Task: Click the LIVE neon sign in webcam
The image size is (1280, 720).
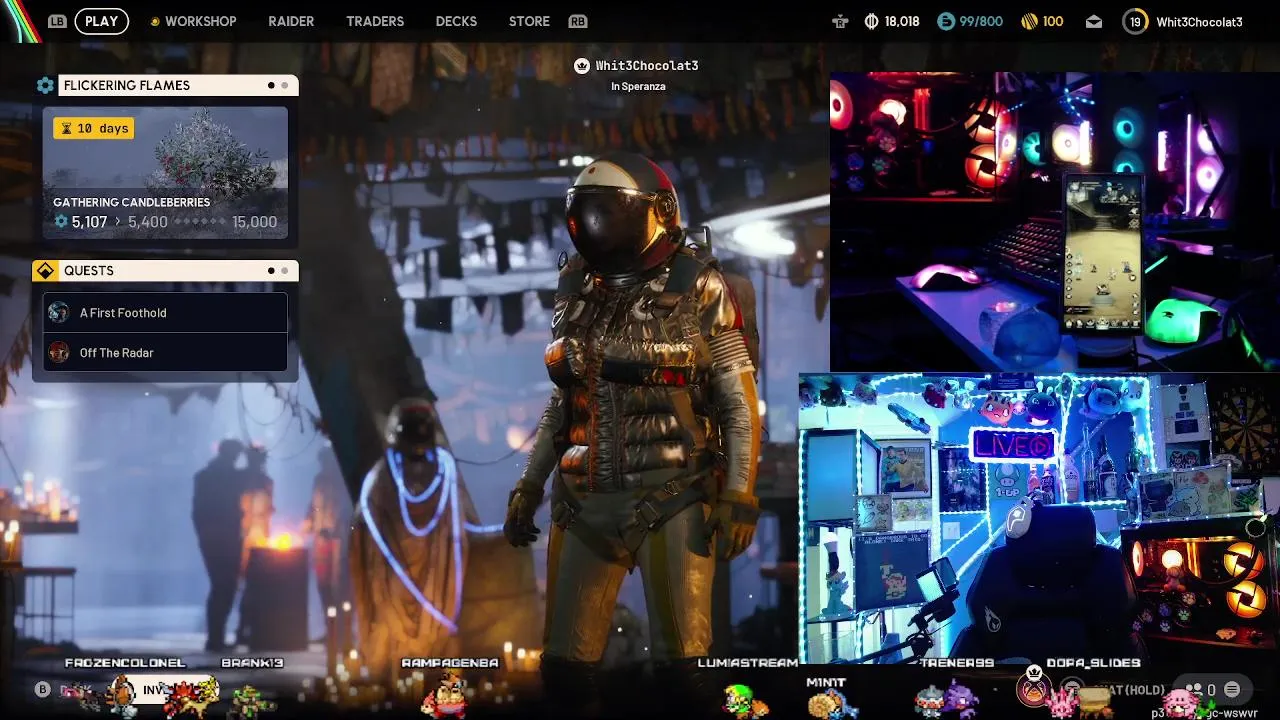Action: 1013,446
